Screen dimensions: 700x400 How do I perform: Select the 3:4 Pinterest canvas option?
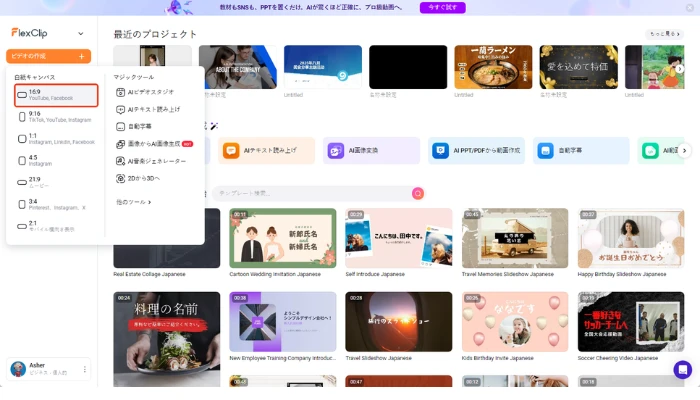point(56,204)
